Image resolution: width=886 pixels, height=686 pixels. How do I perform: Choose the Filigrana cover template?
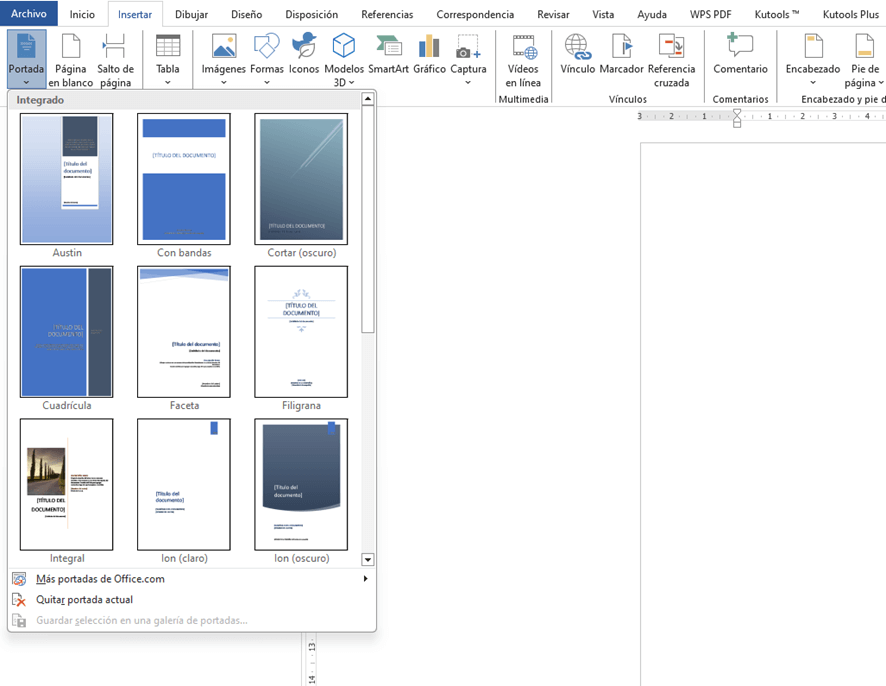301,332
